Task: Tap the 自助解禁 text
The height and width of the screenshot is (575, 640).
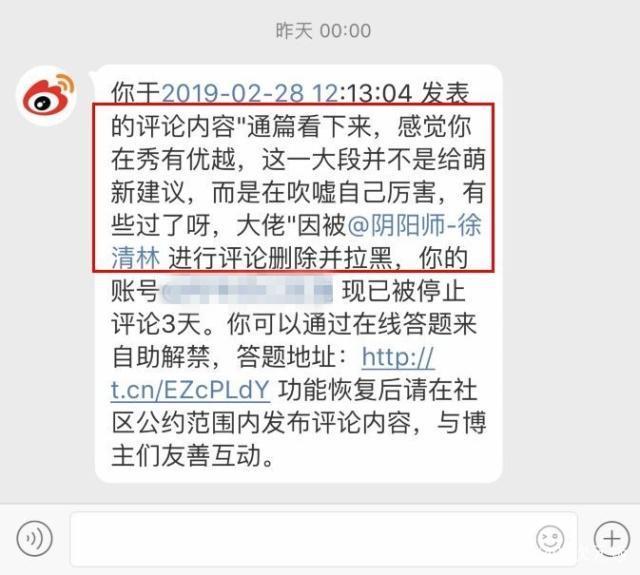Action: tap(160, 357)
